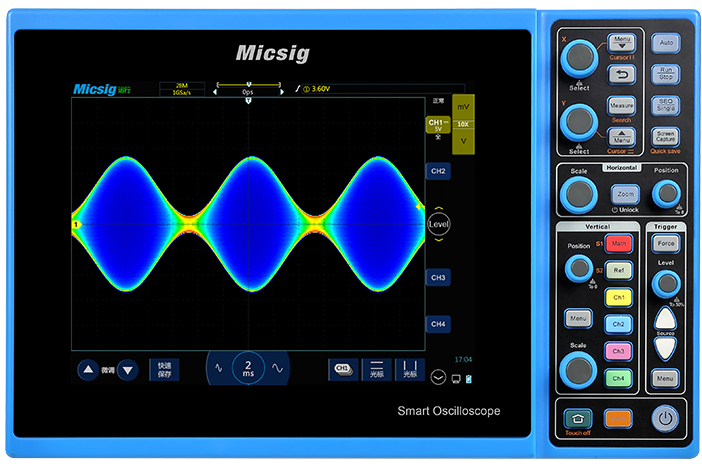Tap the CH3 channel tab on screen
This screenshot has height=466, width=702.
pos(438,278)
